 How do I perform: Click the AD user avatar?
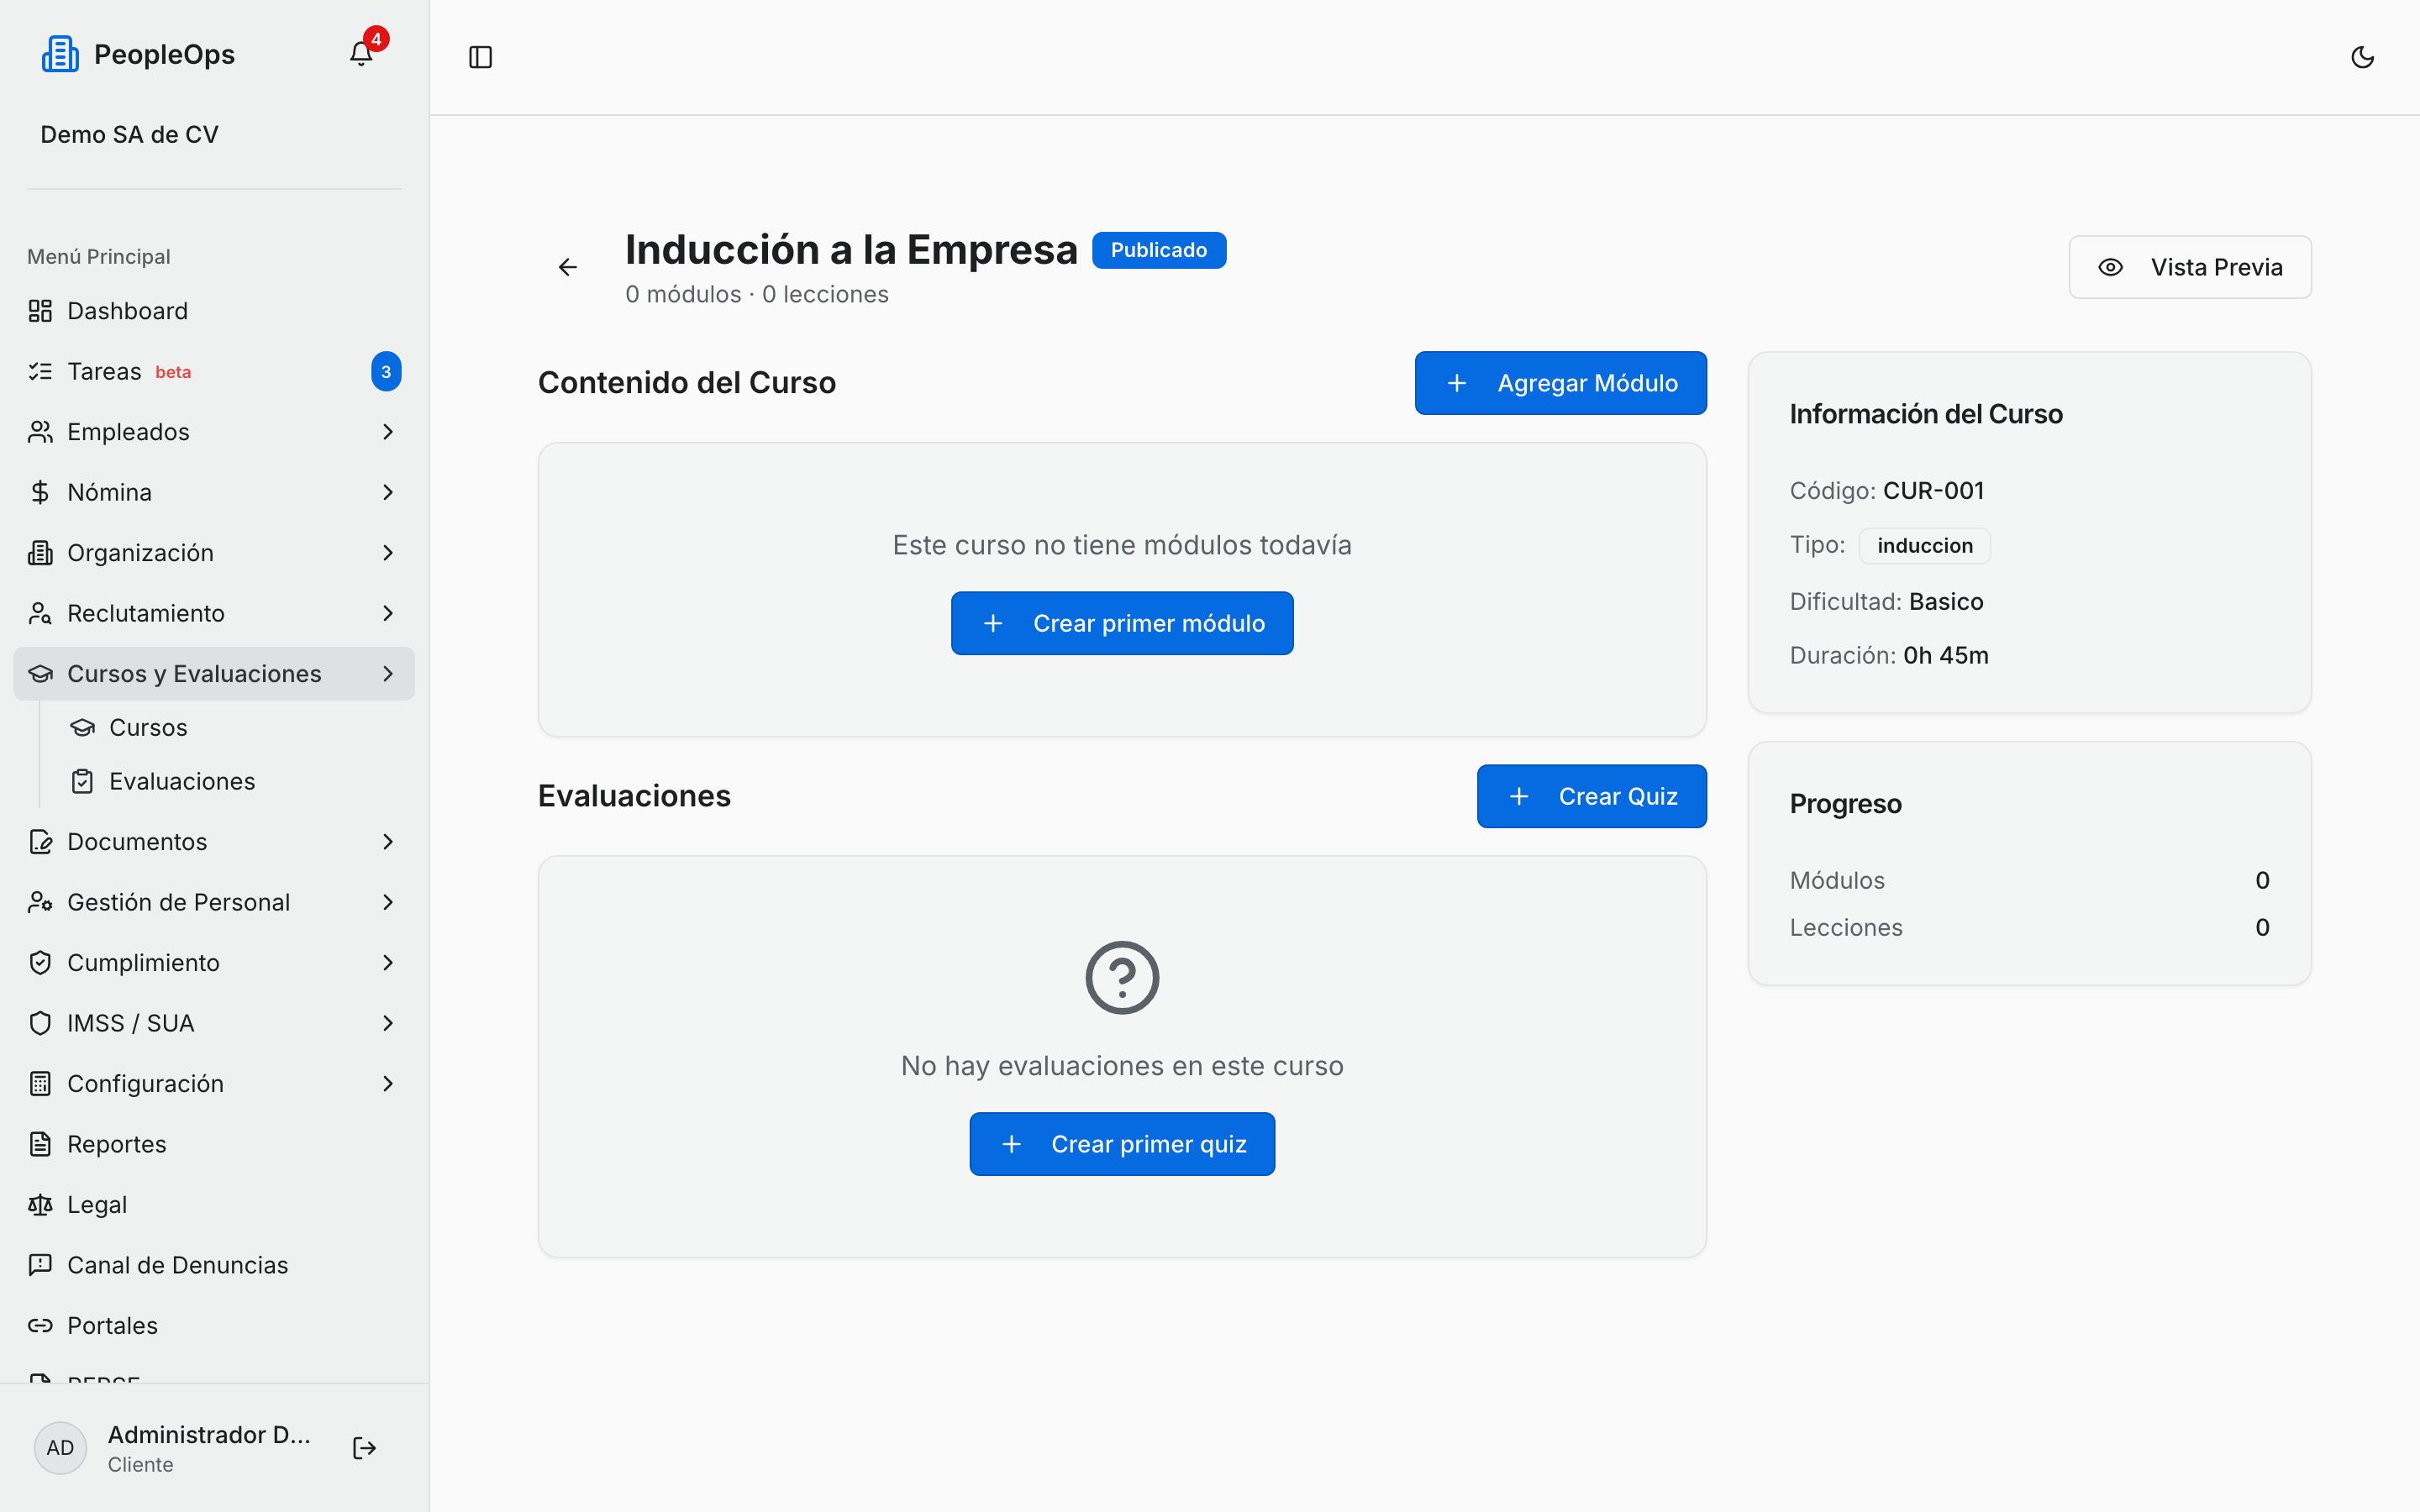(x=60, y=1448)
